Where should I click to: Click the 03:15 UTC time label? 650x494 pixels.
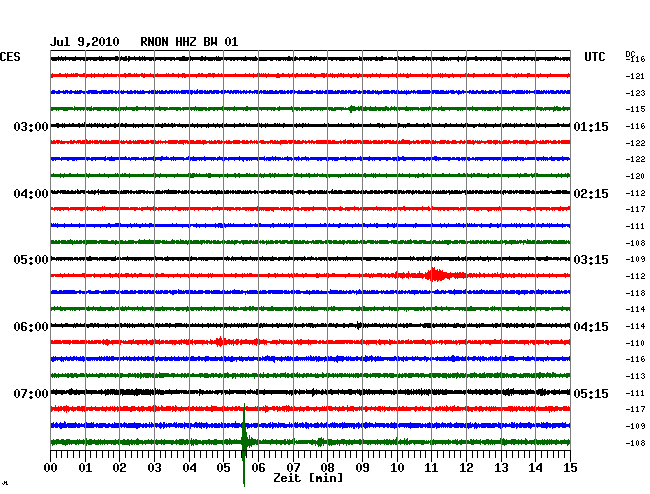pos(591,260)
